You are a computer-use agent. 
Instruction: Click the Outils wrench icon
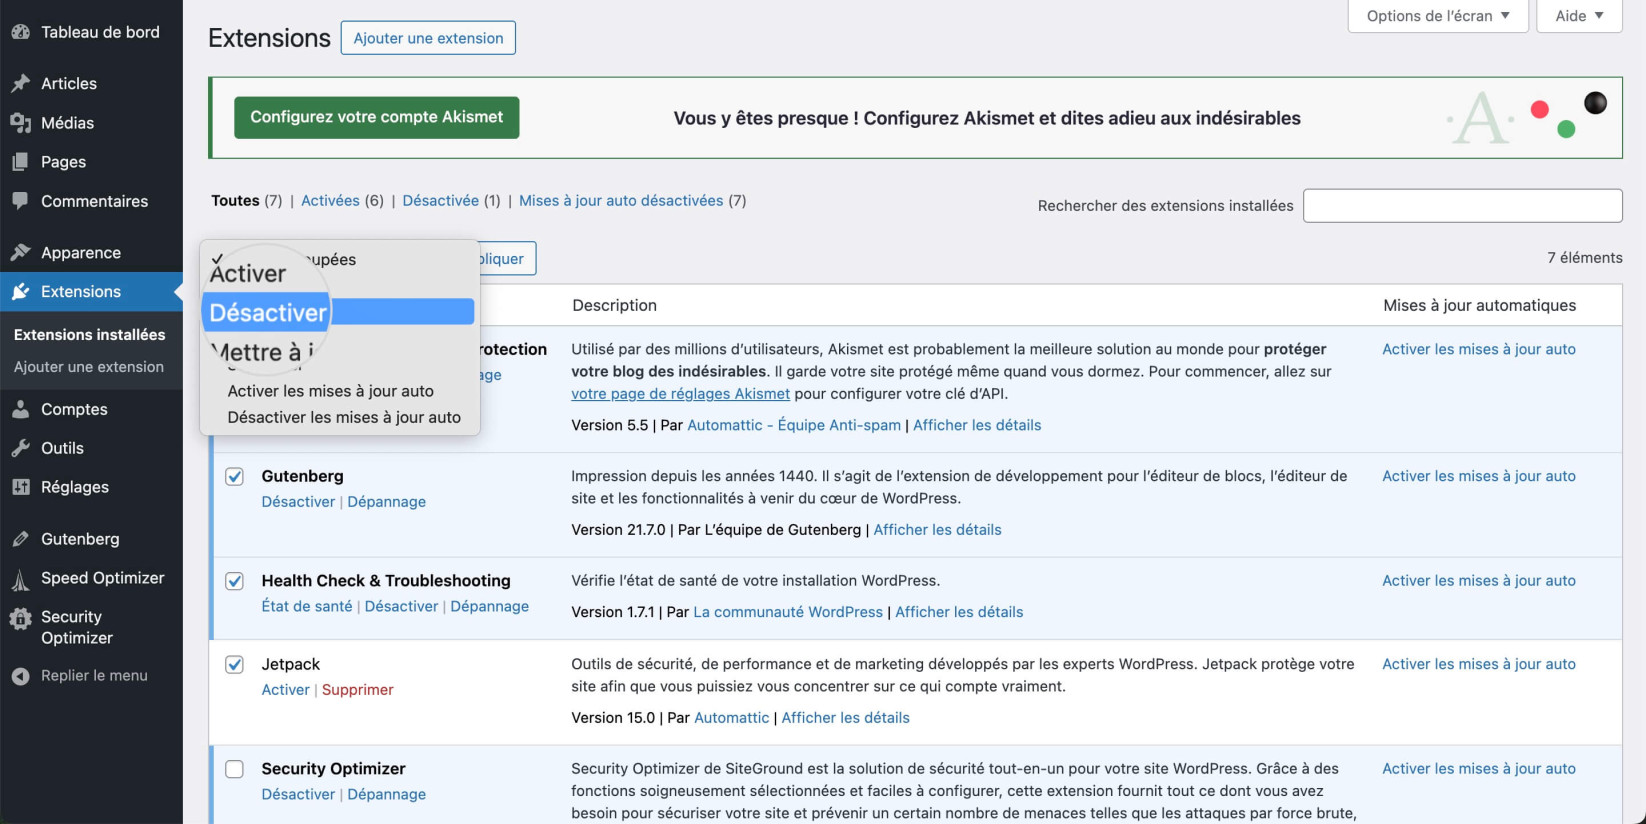point(20,448)
